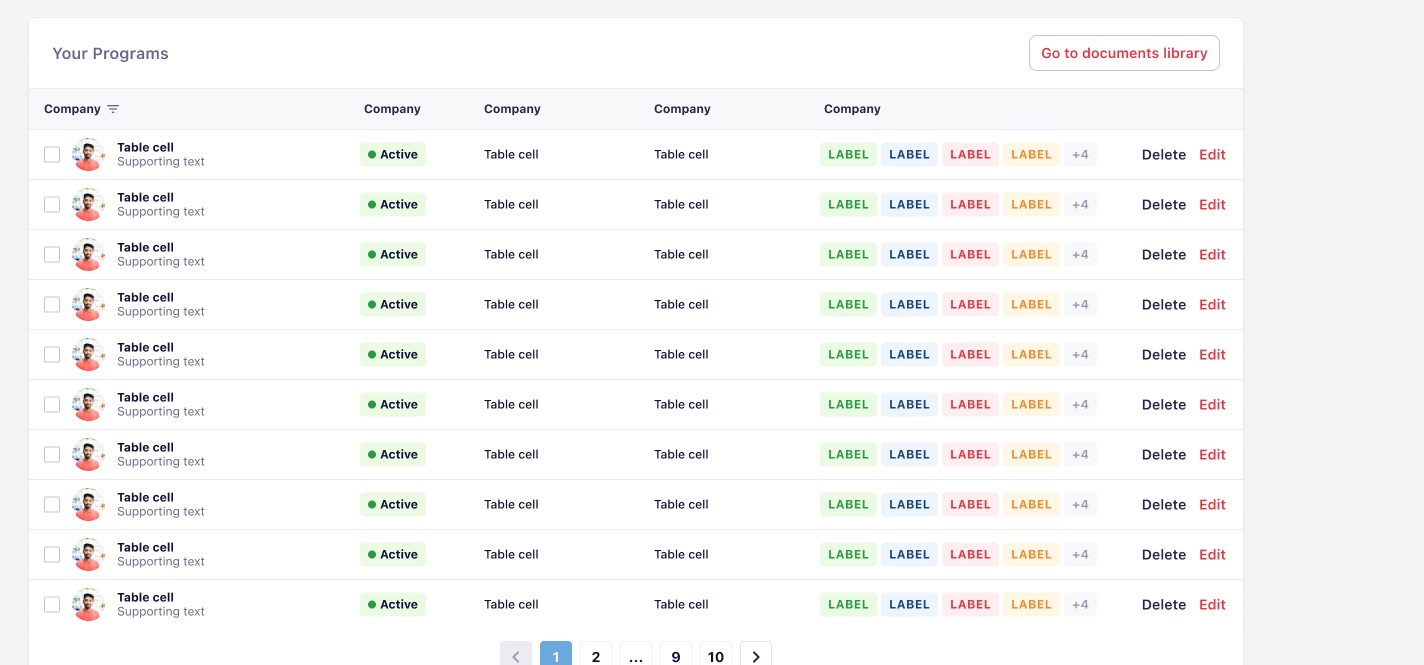Viewport: 1424px width, 665px height.
Task: Click the Active status badge in last row
Action: pos(393,605)
